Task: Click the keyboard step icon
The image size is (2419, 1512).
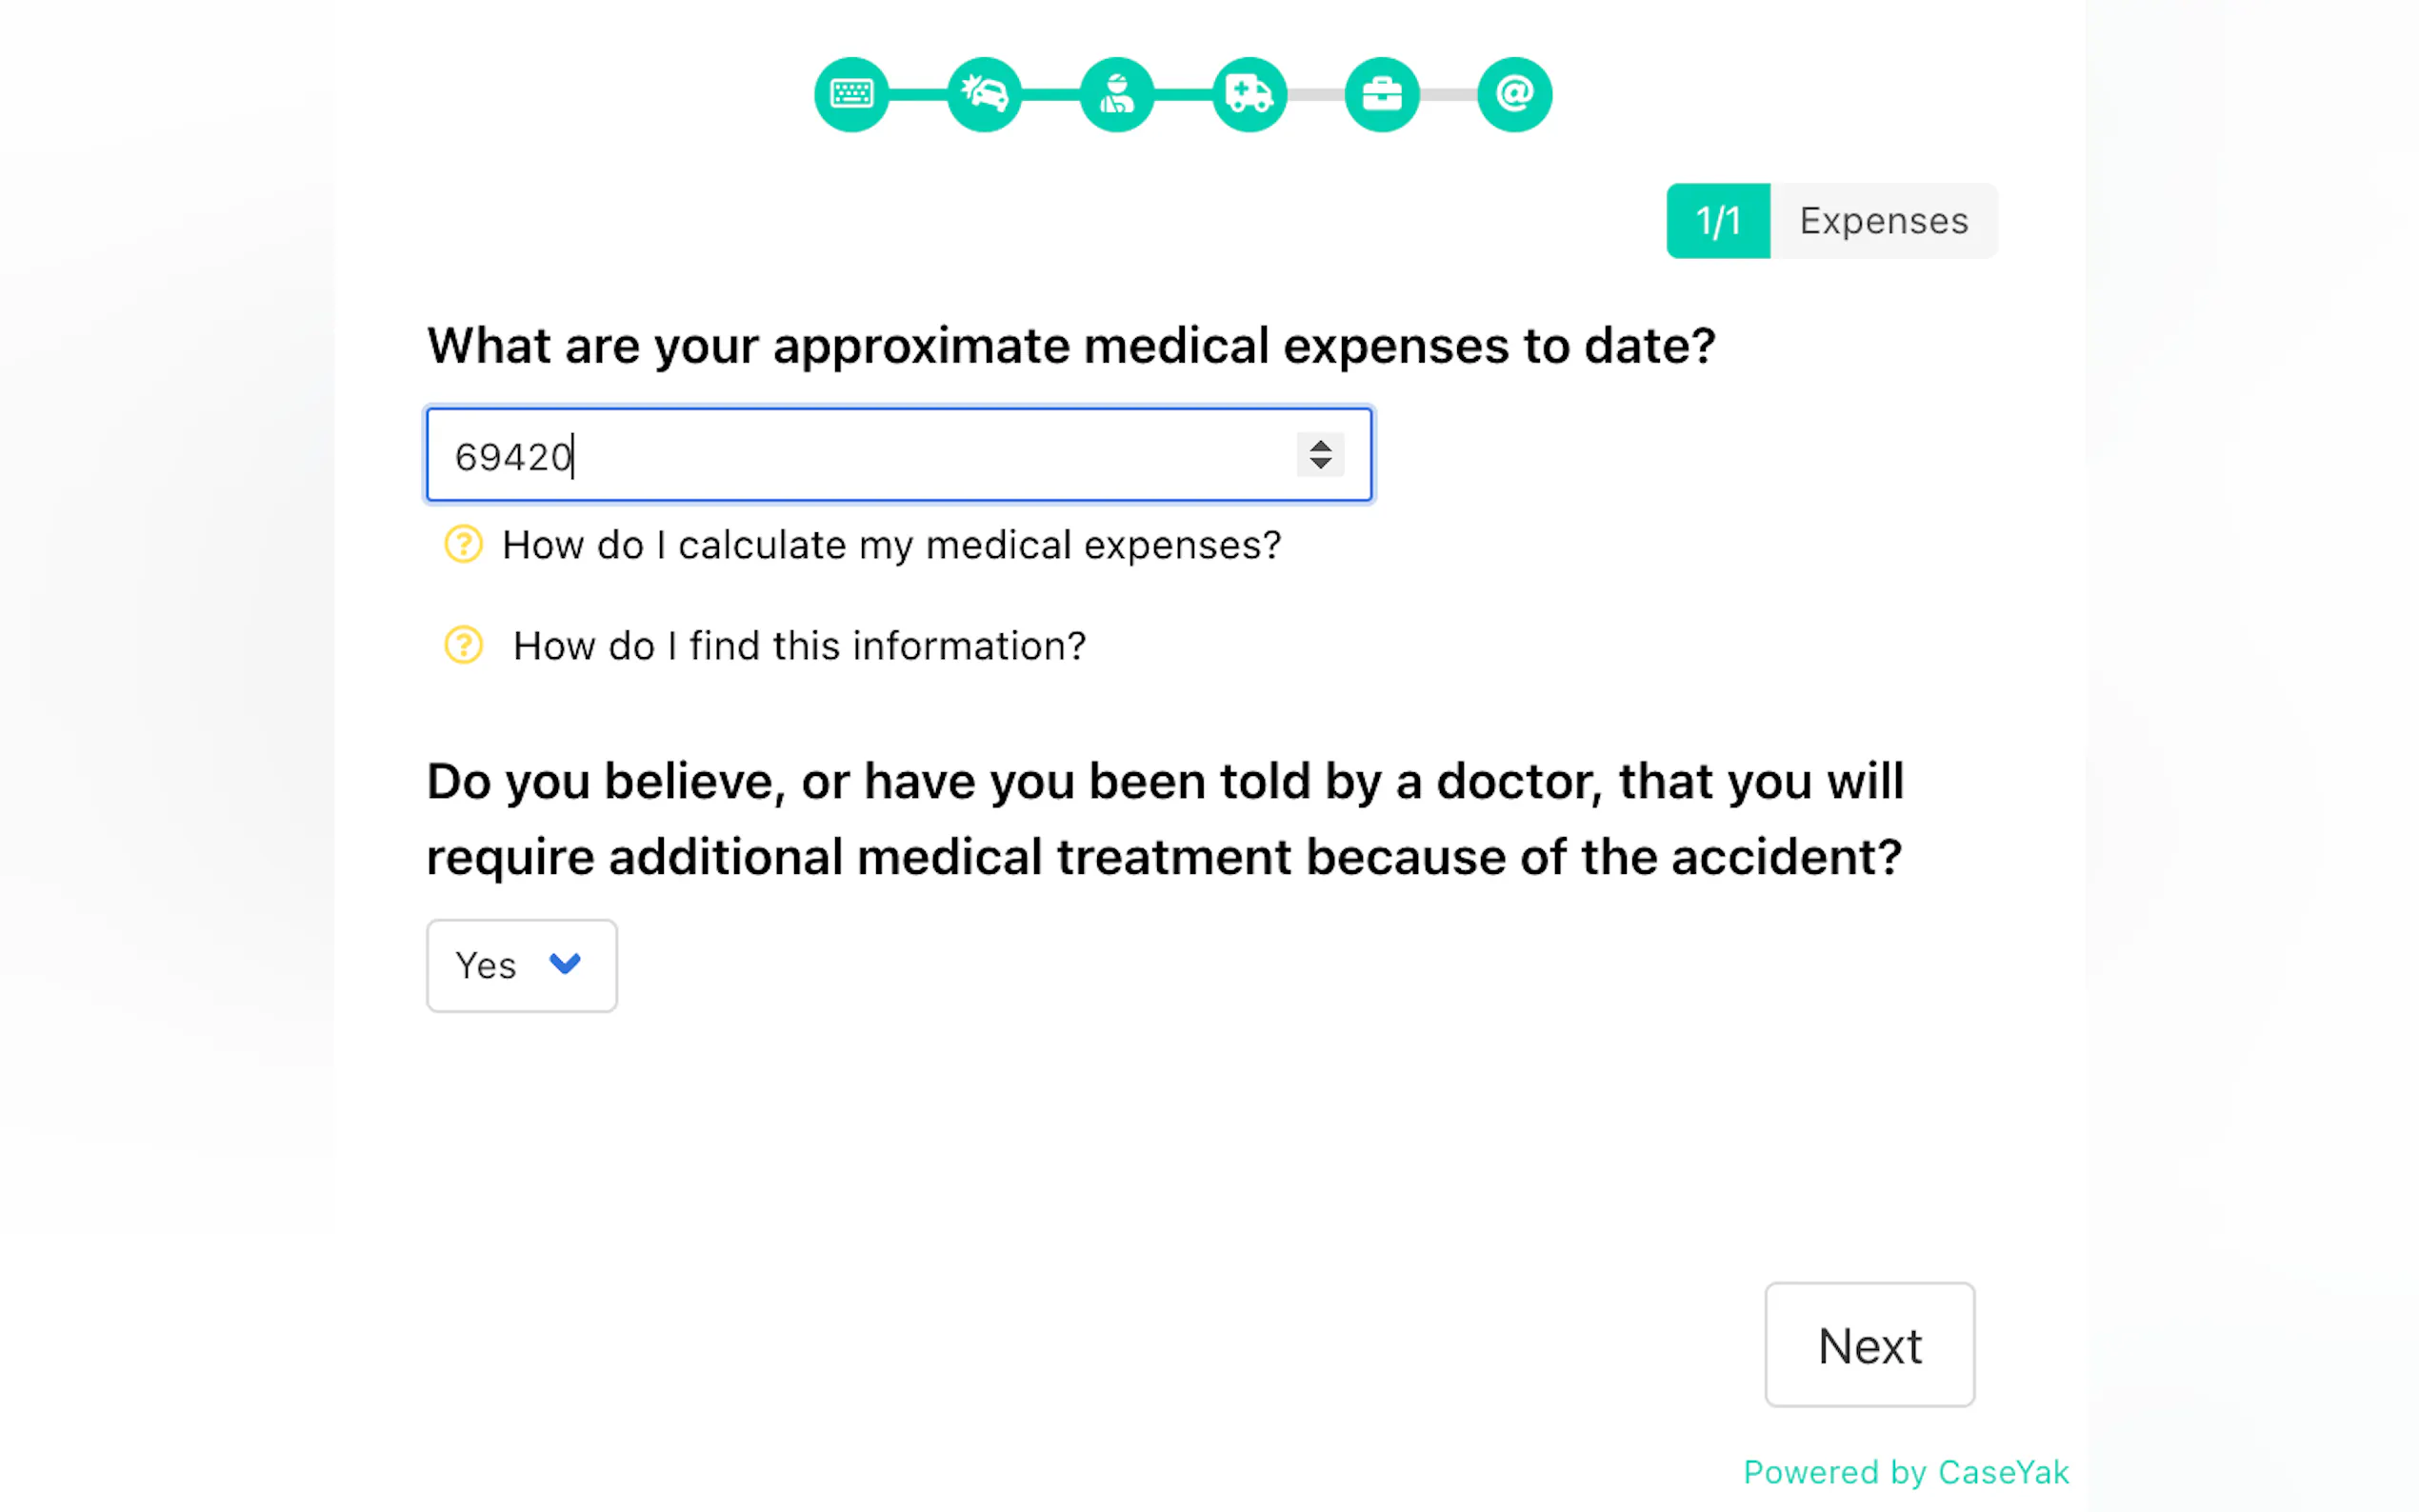Action: [851, 94]
